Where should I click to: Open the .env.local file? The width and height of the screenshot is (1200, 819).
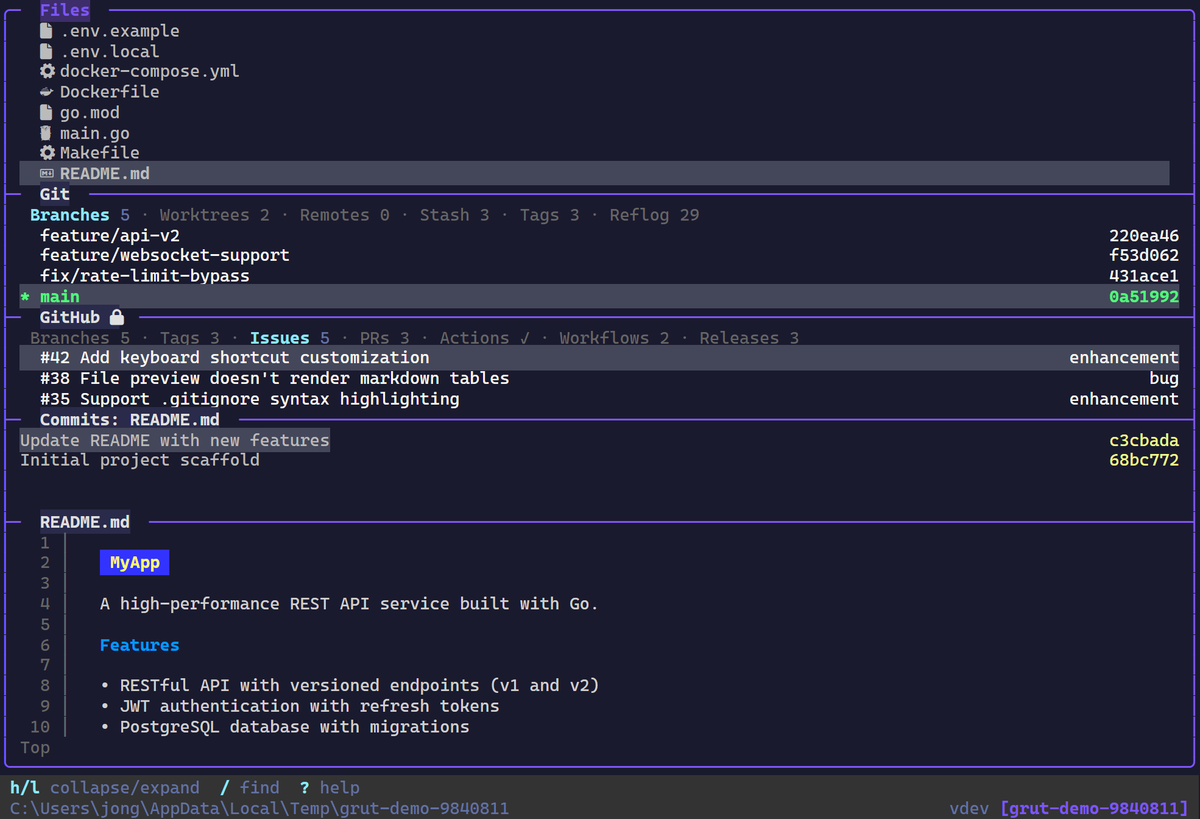110,51
